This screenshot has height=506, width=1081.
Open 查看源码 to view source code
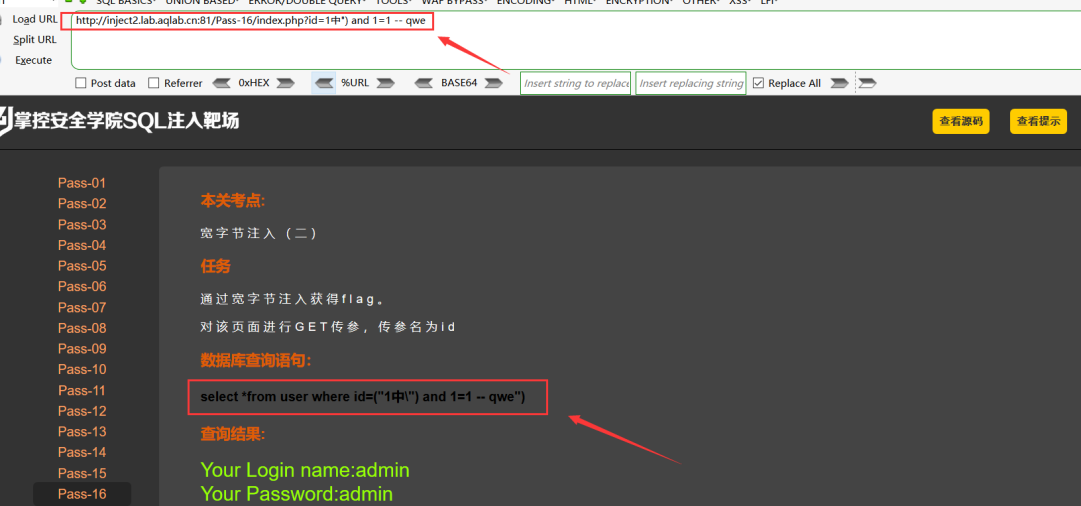(961, 121)
